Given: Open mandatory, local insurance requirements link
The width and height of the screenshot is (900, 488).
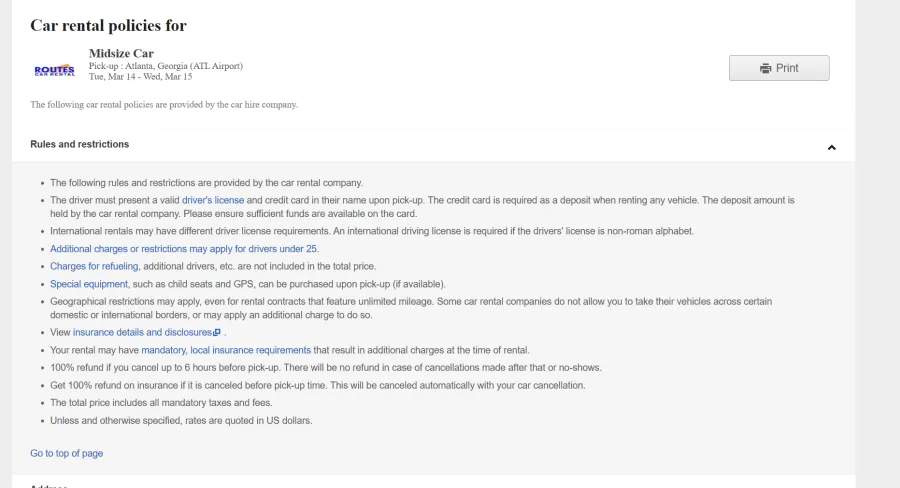Looking at the screenshot, I should coord(226,350).
